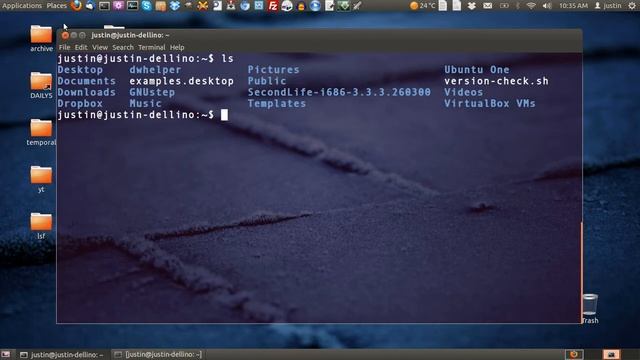Screen dimensions: 640x360
Task: Open the Places menu in top panel
Action: tap(57, 6)
